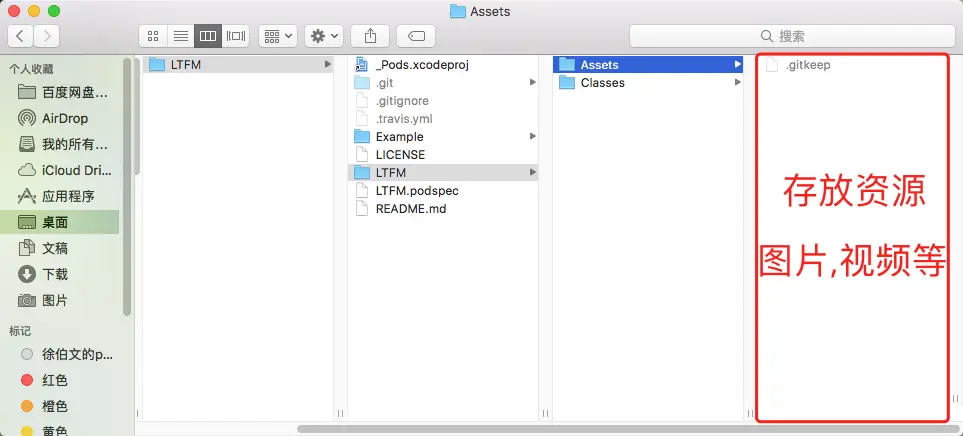Viewport: 963px width, 436px height.
Task: Open the item arrangement dropdown
Action: pos(278,36)
